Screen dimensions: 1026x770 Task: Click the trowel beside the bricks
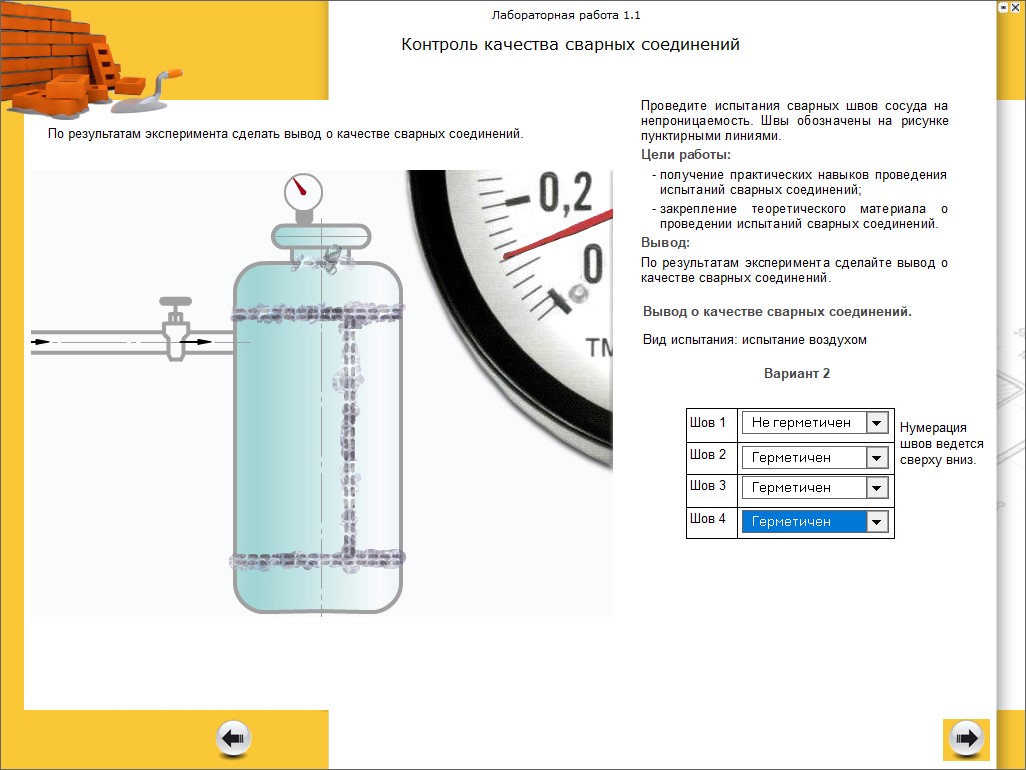(148, 91)
